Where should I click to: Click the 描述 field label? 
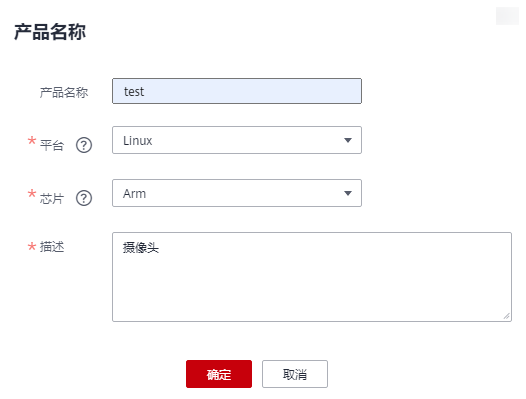(52, 247)
